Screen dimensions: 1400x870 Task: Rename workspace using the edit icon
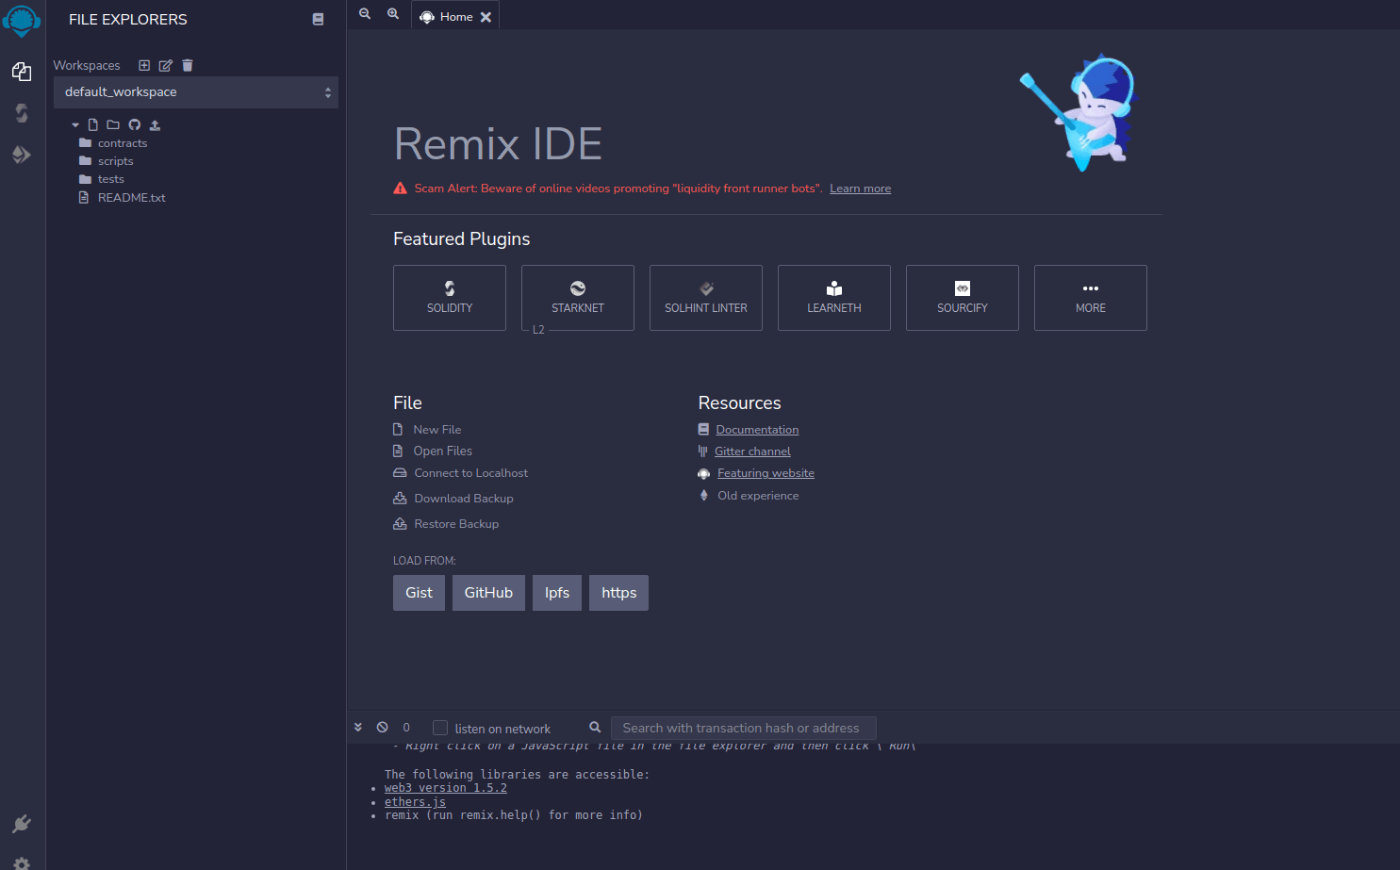[x=166, y=65]
